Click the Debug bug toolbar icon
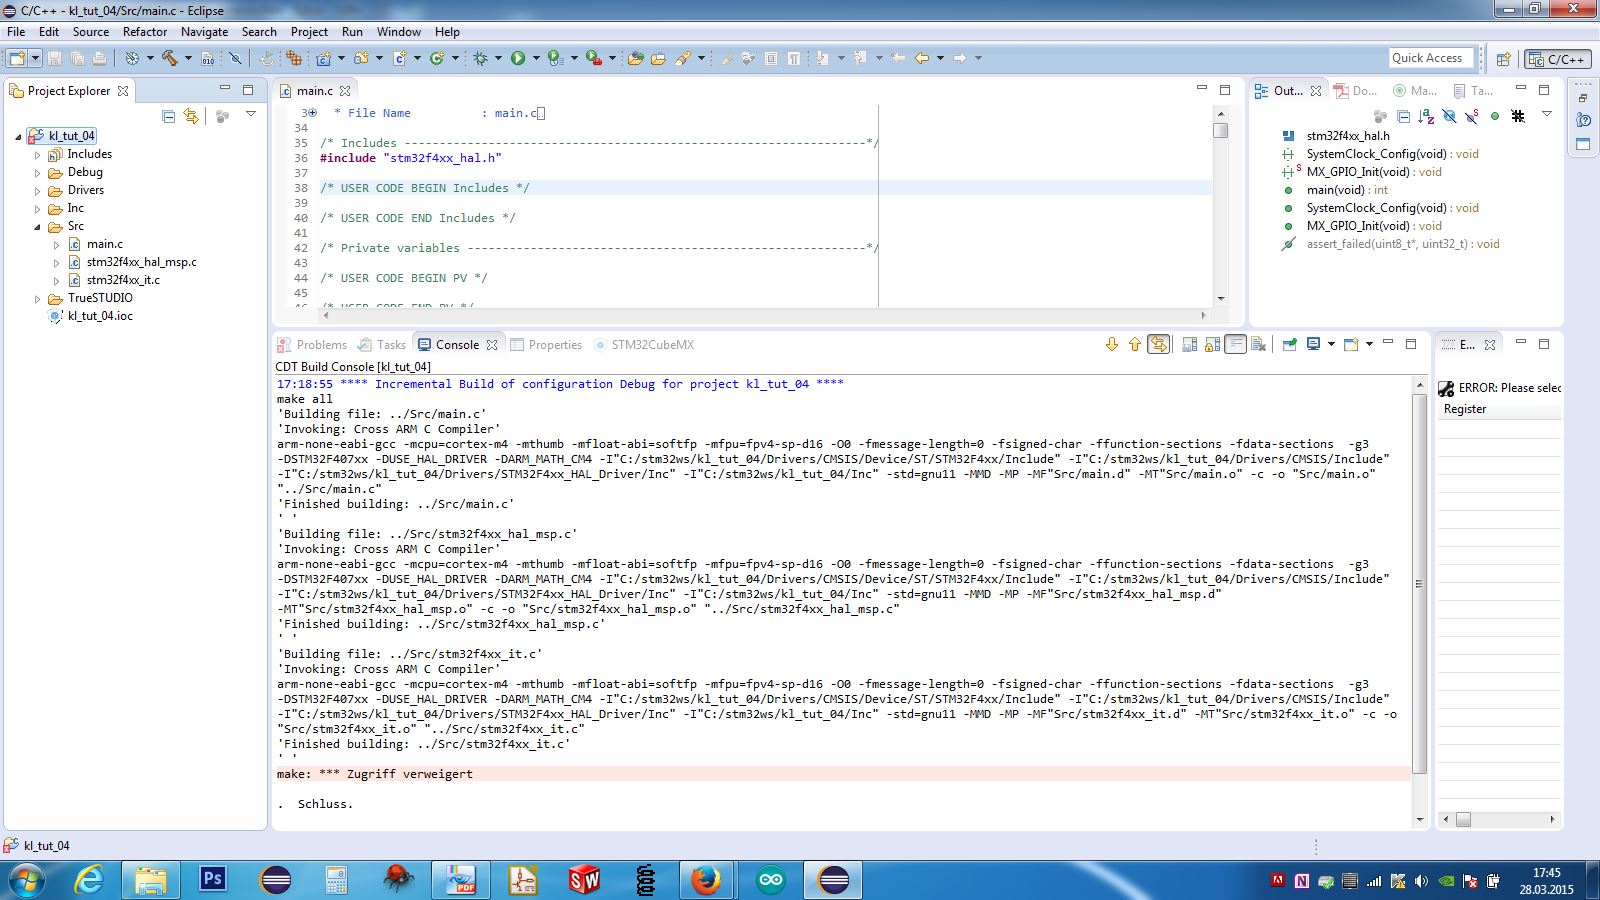The height and width of the screenshot is (900, 1600). coord(480,58)
